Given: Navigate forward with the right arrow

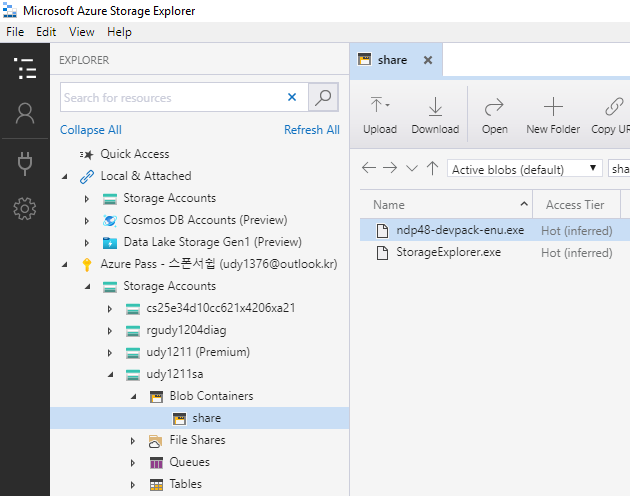Looking at the screenshot, I should pyautogui.click(x=390, y=168).
